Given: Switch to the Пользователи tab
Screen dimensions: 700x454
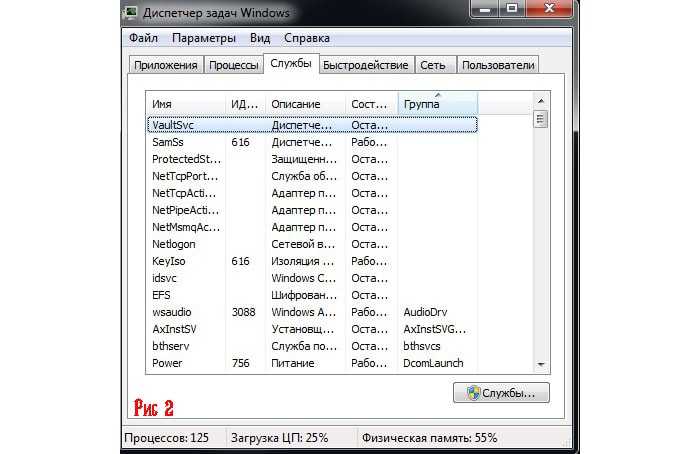Looking at the screenshot, I should (x=498, y=65).
